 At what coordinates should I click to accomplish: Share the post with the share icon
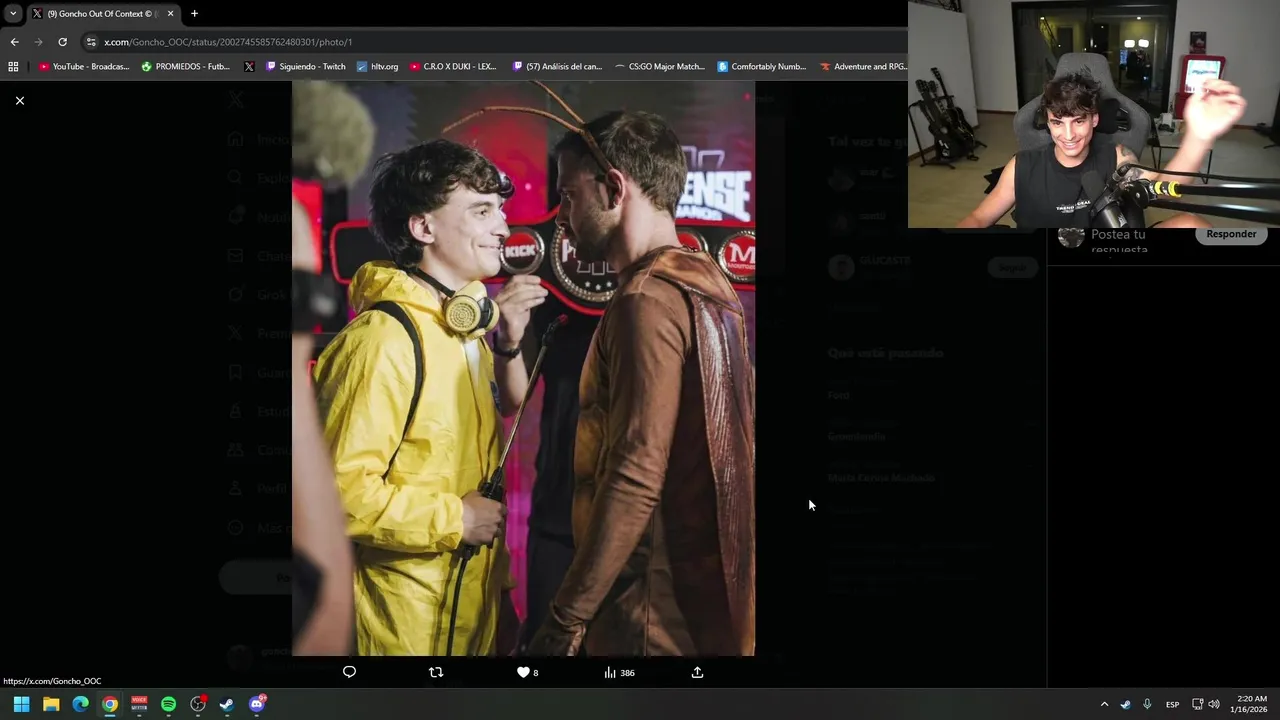697,672
